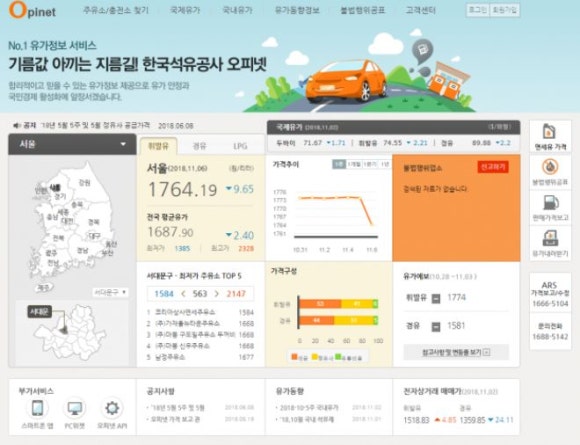
Task: Open the 1584 top-ranked station row
Action: tap(200, 312)
